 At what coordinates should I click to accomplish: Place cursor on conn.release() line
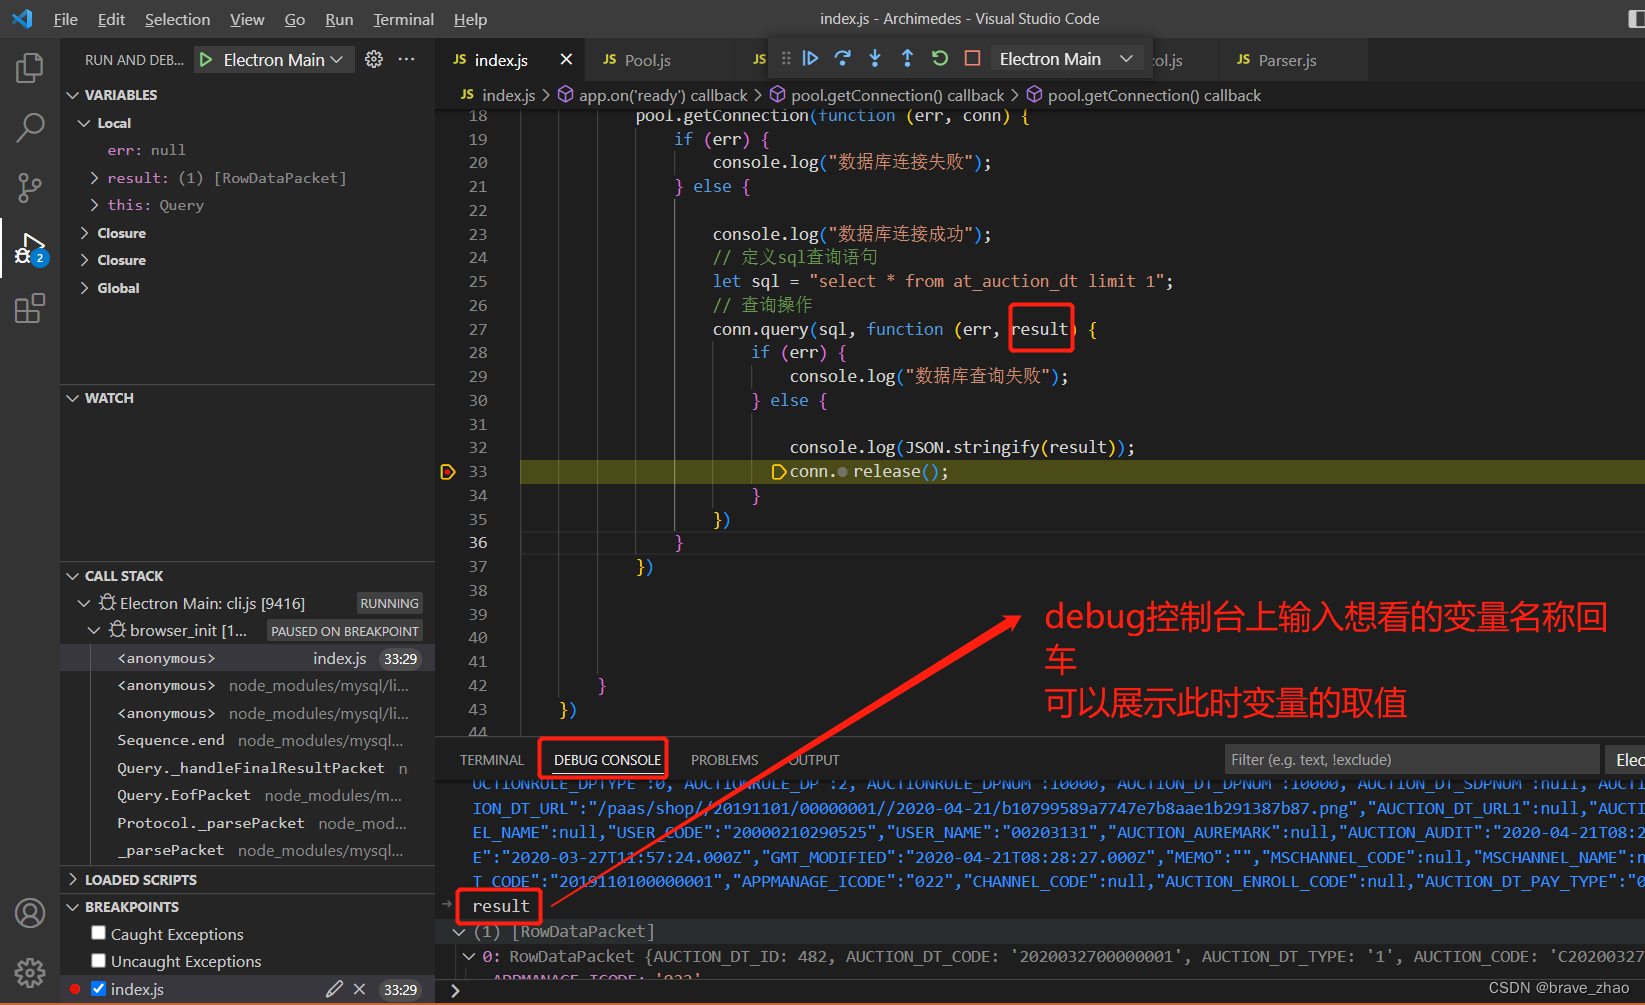pos(1080,472)
